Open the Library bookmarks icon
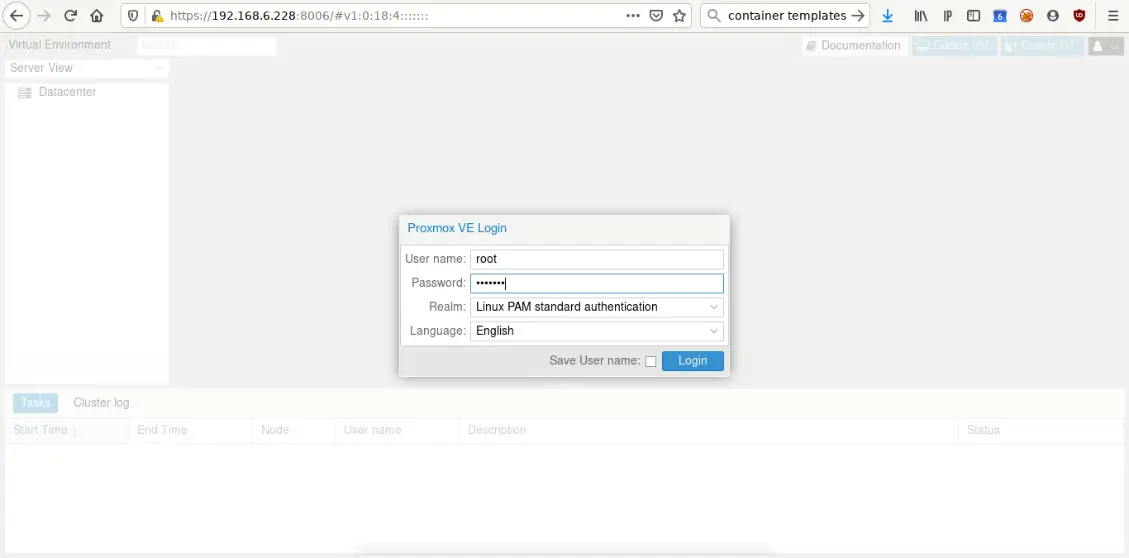Viewport: 1129px width, 558px height. coord(921,16)
